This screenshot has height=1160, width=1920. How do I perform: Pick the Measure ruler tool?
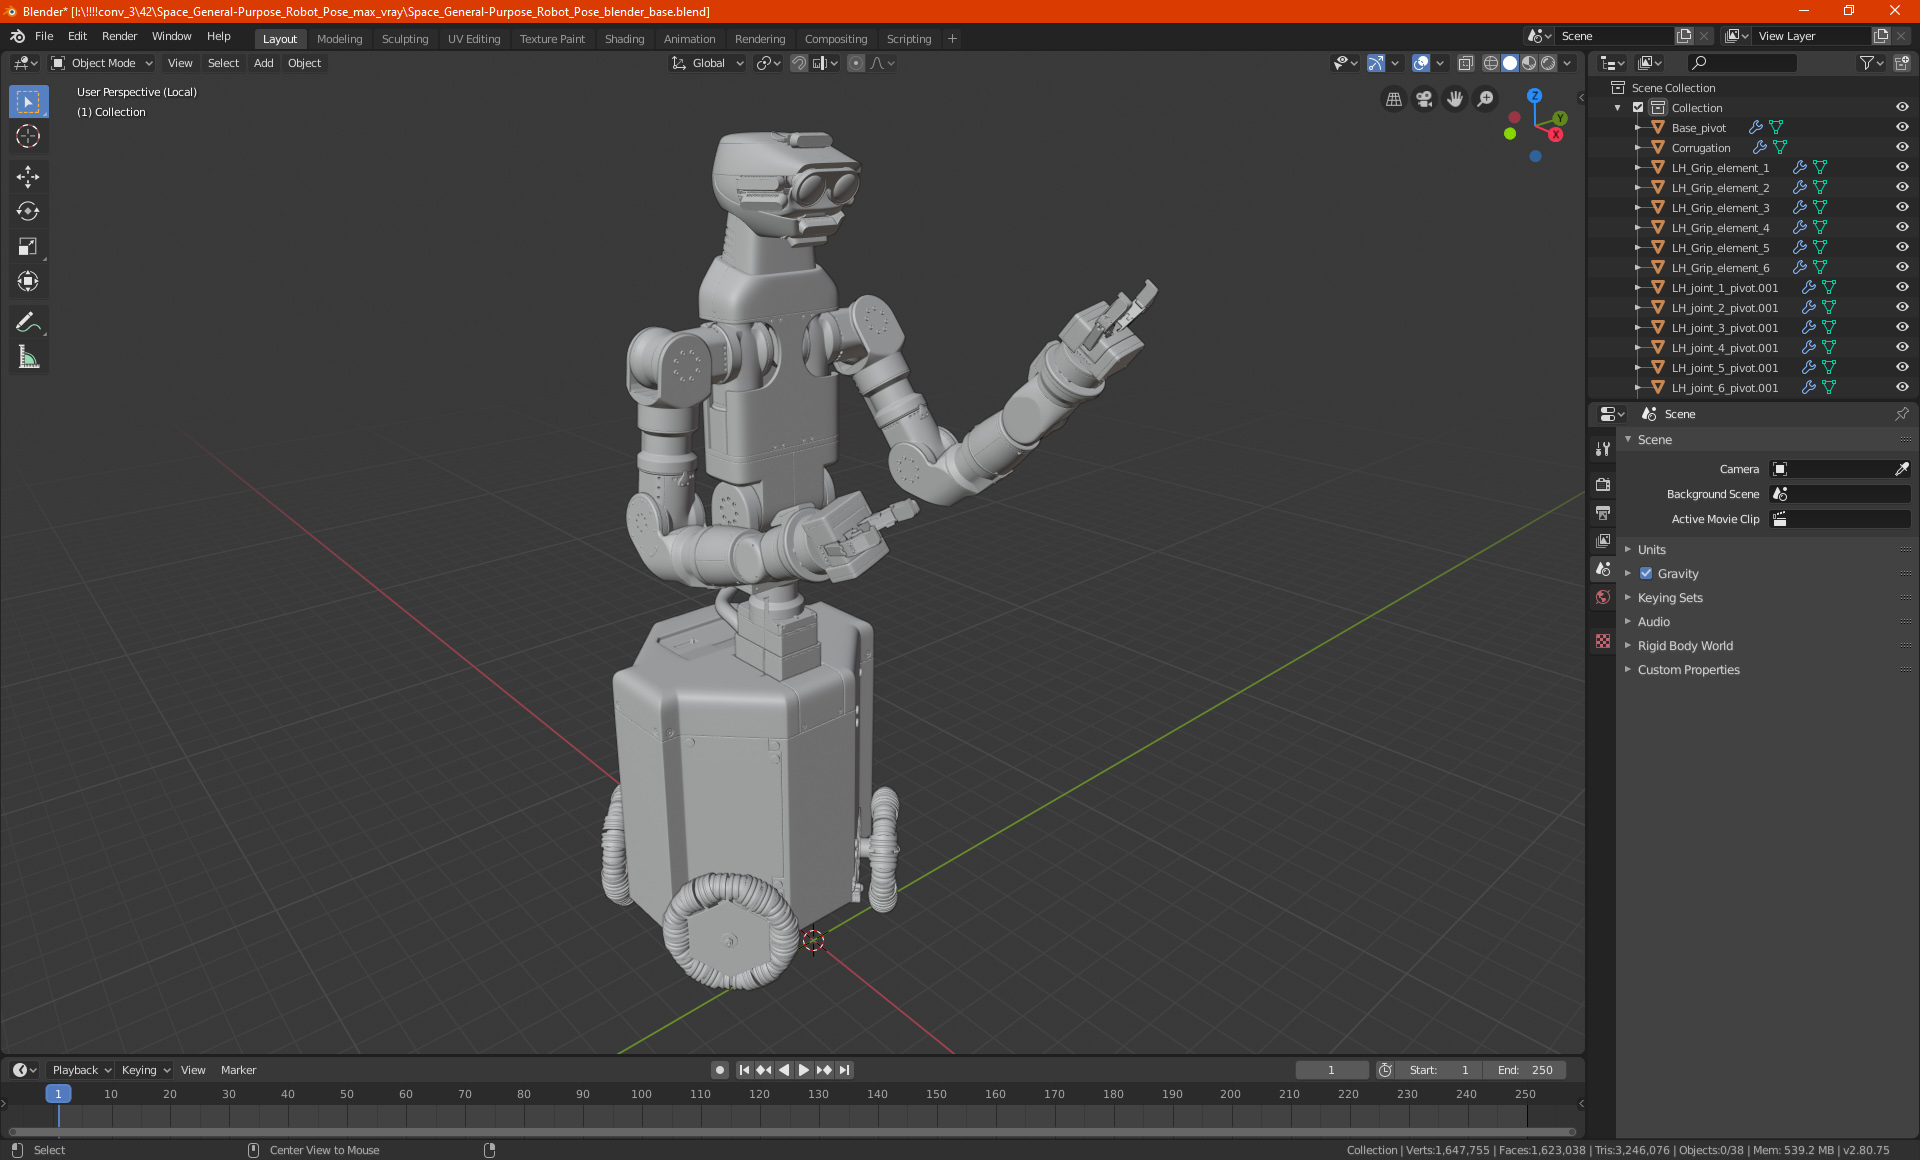click(x=28, y=357)
